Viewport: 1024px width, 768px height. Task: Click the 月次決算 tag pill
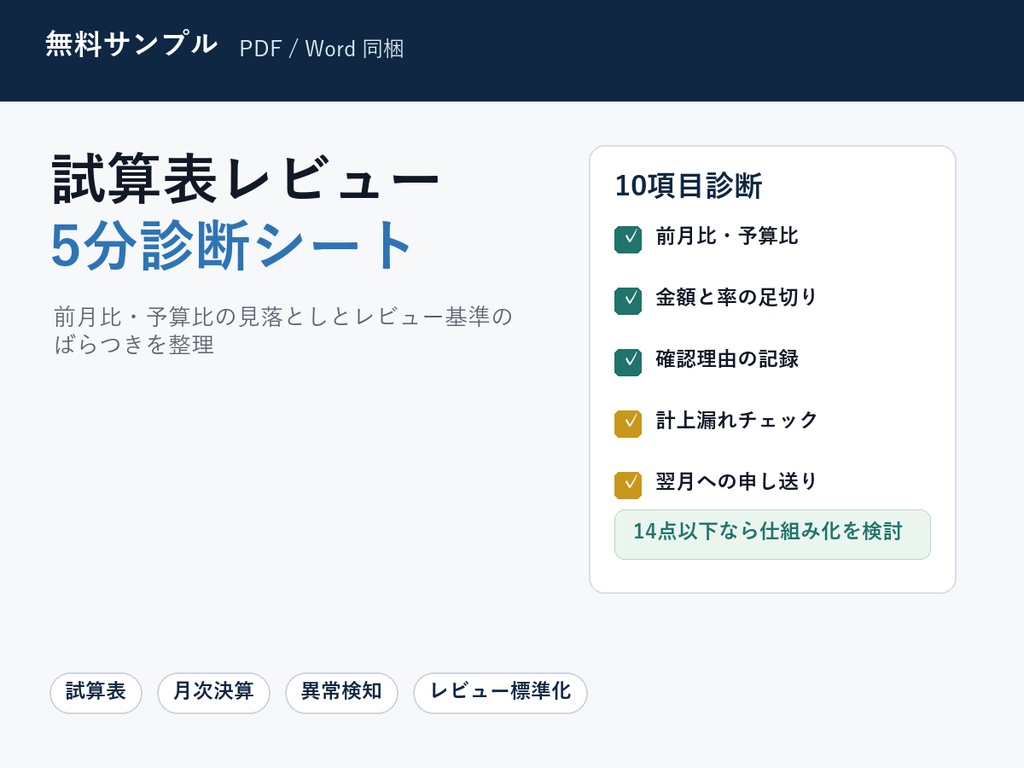(214, 693)
